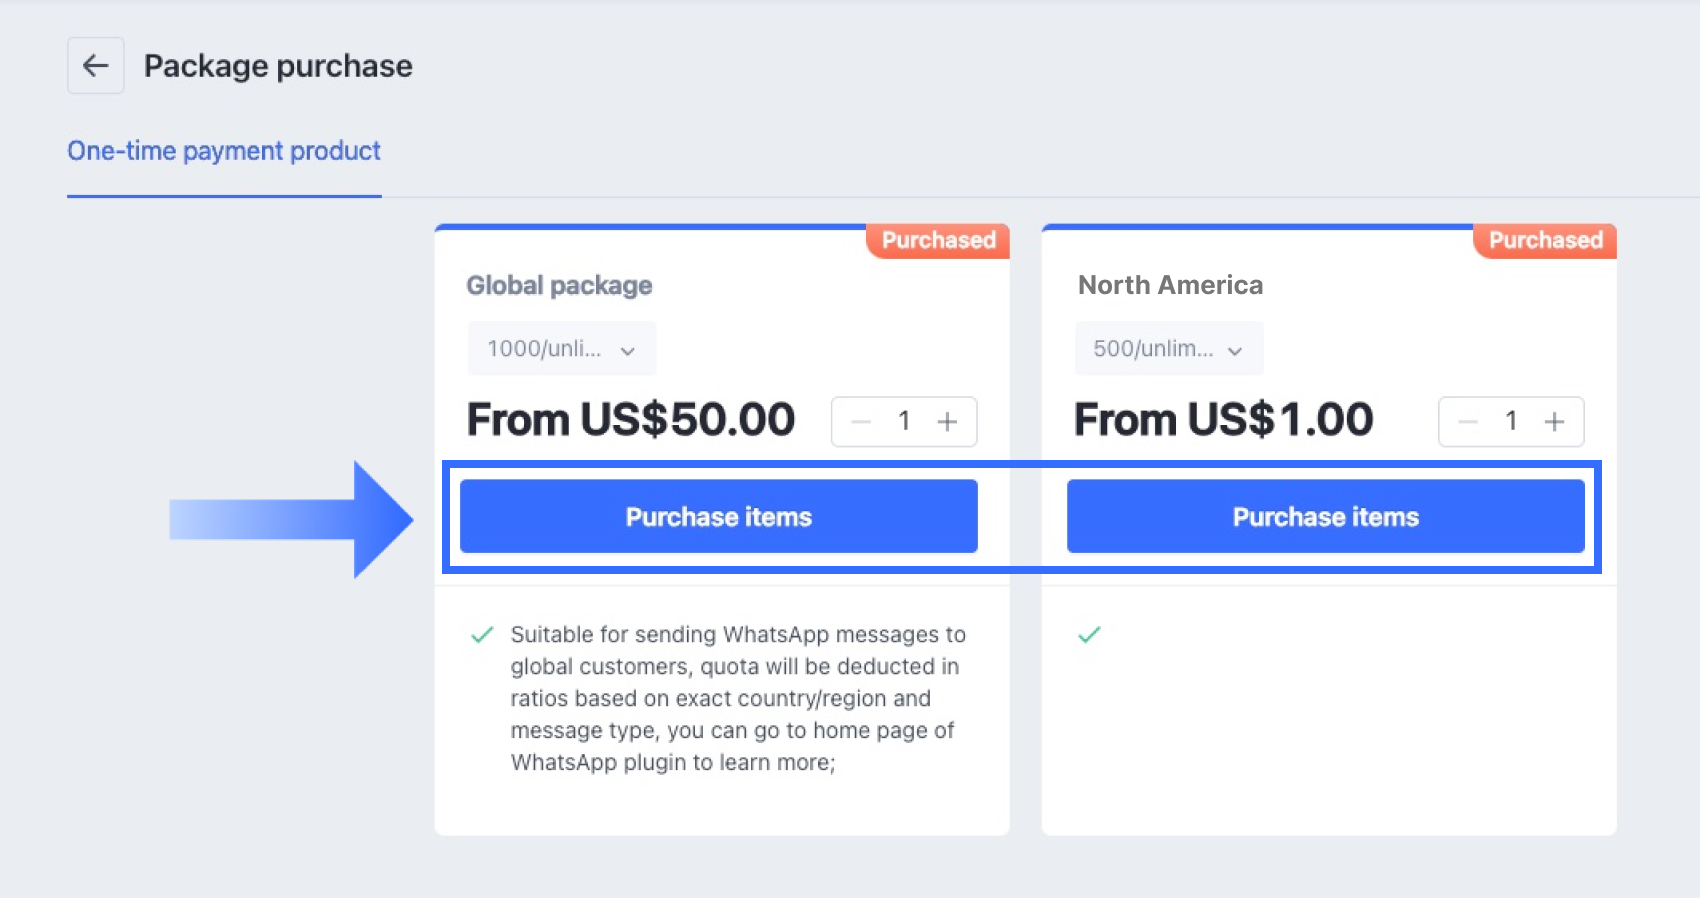1700x898 pixels.
Task: Increase North America quantity with plus
Action: coord(1554,422)
